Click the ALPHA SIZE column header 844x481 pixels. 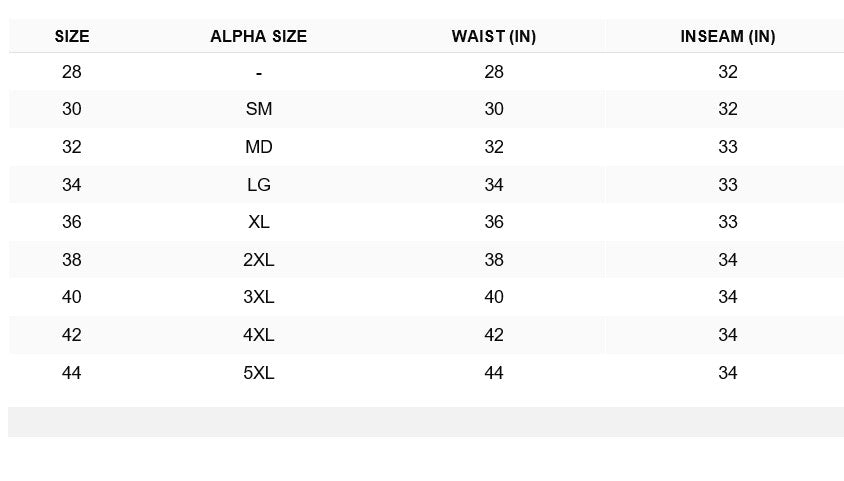258,36
